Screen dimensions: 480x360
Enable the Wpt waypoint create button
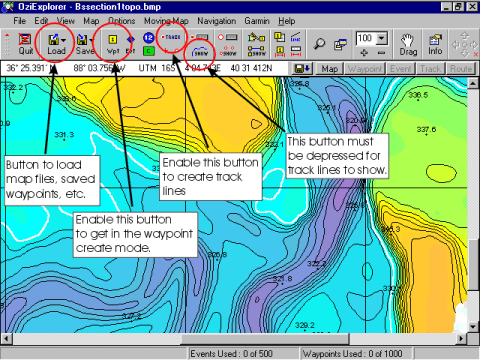tap(113, 44)
